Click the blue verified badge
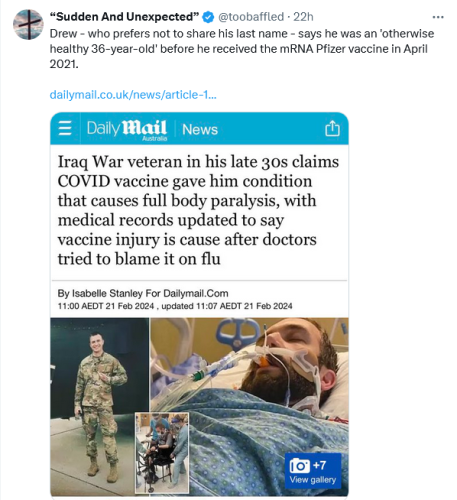The width and height of the screenshot is (457, 500). tap(209, 17)
